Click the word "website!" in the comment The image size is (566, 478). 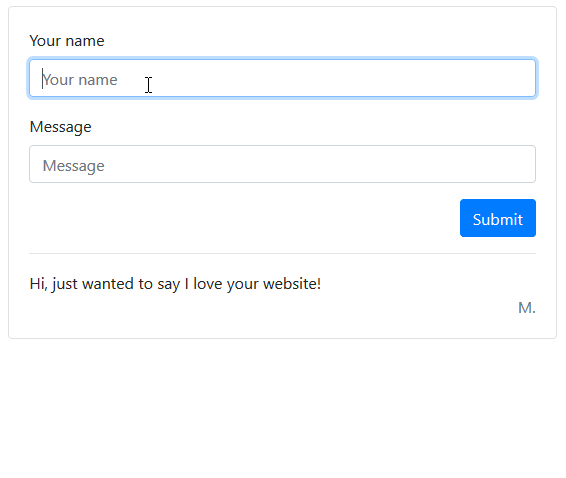point(292,284)
